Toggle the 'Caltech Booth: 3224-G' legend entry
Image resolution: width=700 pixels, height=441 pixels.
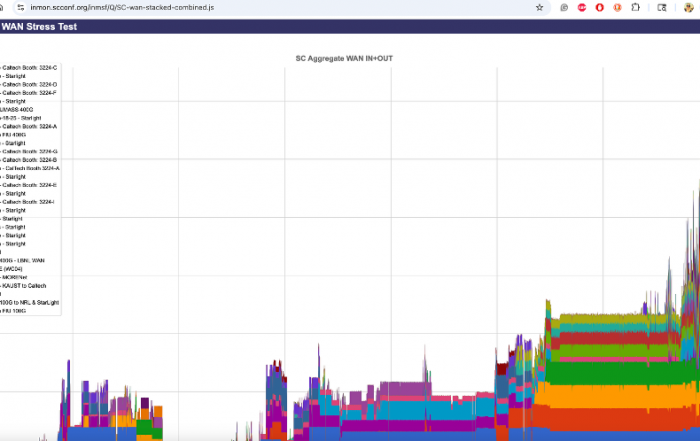[x=30, y=151]
